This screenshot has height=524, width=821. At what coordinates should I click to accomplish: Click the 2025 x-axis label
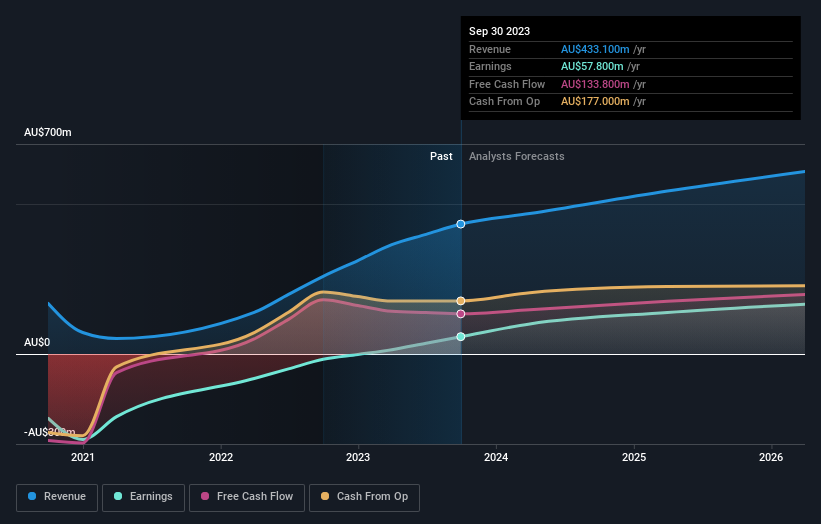pos(634,457)
